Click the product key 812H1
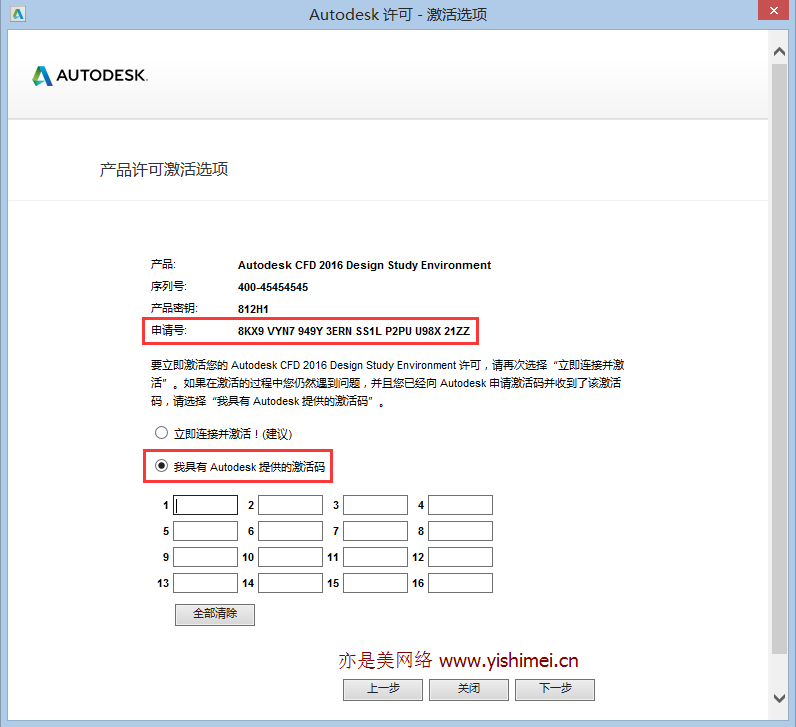The width and height of the screenshot is (796, 727). point(253,309)
